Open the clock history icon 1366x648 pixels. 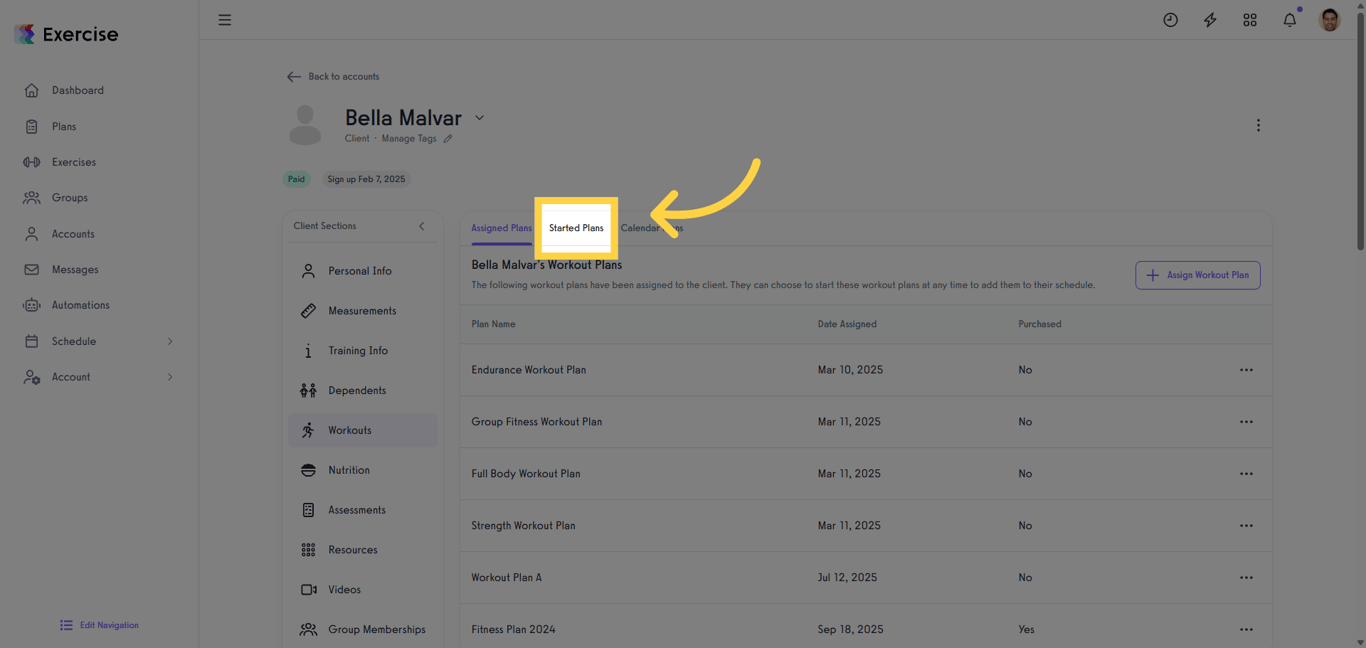(1170, 20)
